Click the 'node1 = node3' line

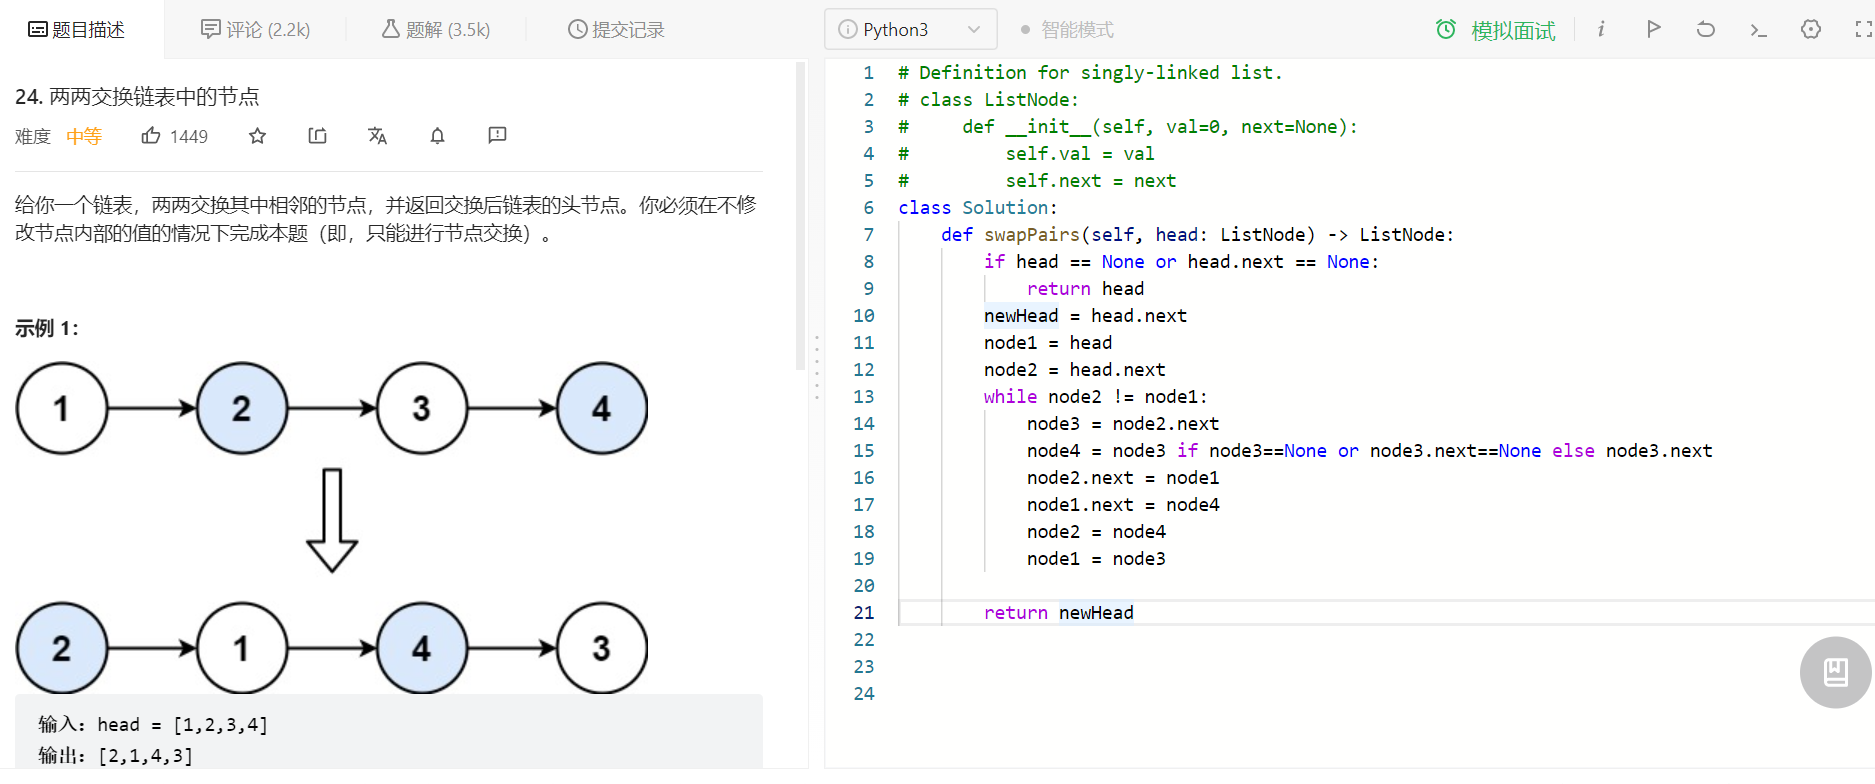(x=1096, y=558)
